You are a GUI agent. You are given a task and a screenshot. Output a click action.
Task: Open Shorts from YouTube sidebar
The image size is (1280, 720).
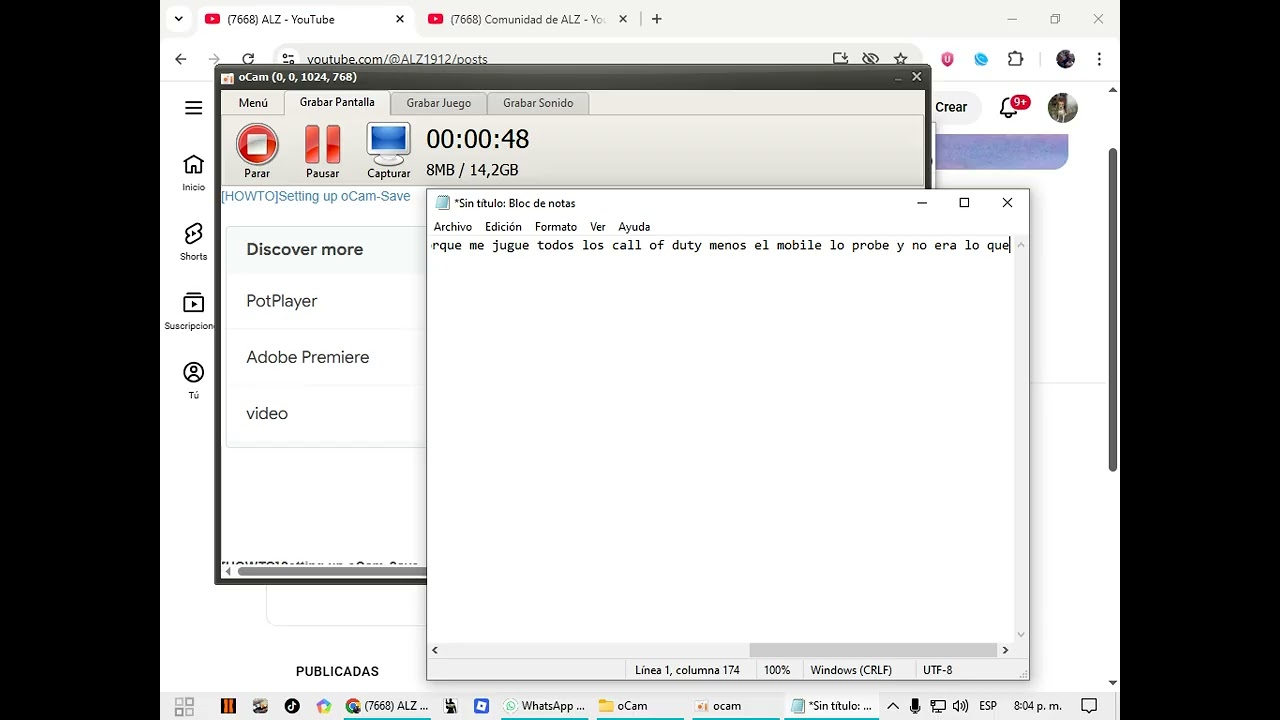193,241
